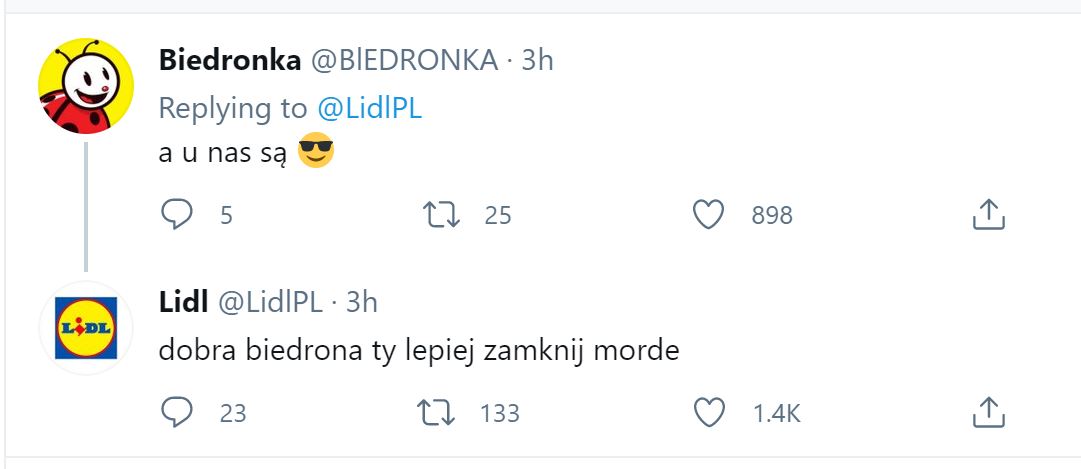Share the Lidl tweet
The height and width of the screenshot is (469, 1081).
(987, 412)
